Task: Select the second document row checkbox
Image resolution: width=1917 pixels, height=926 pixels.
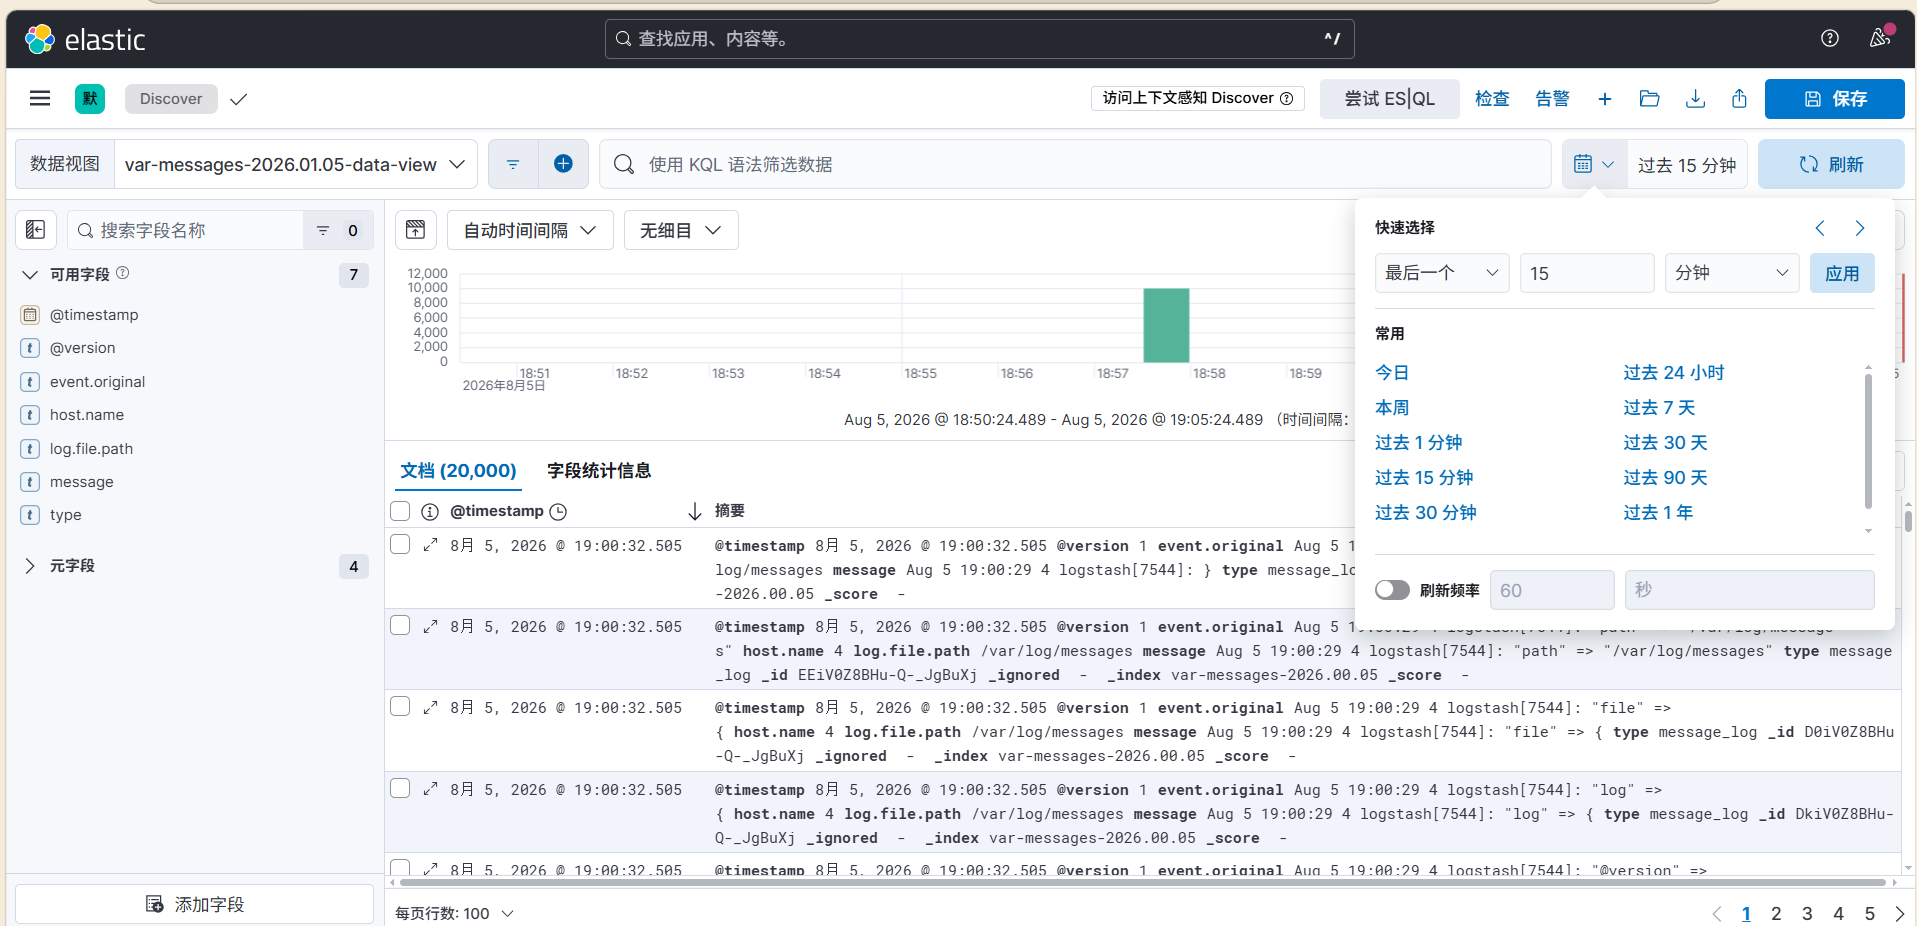Action: tap(400, 625)
